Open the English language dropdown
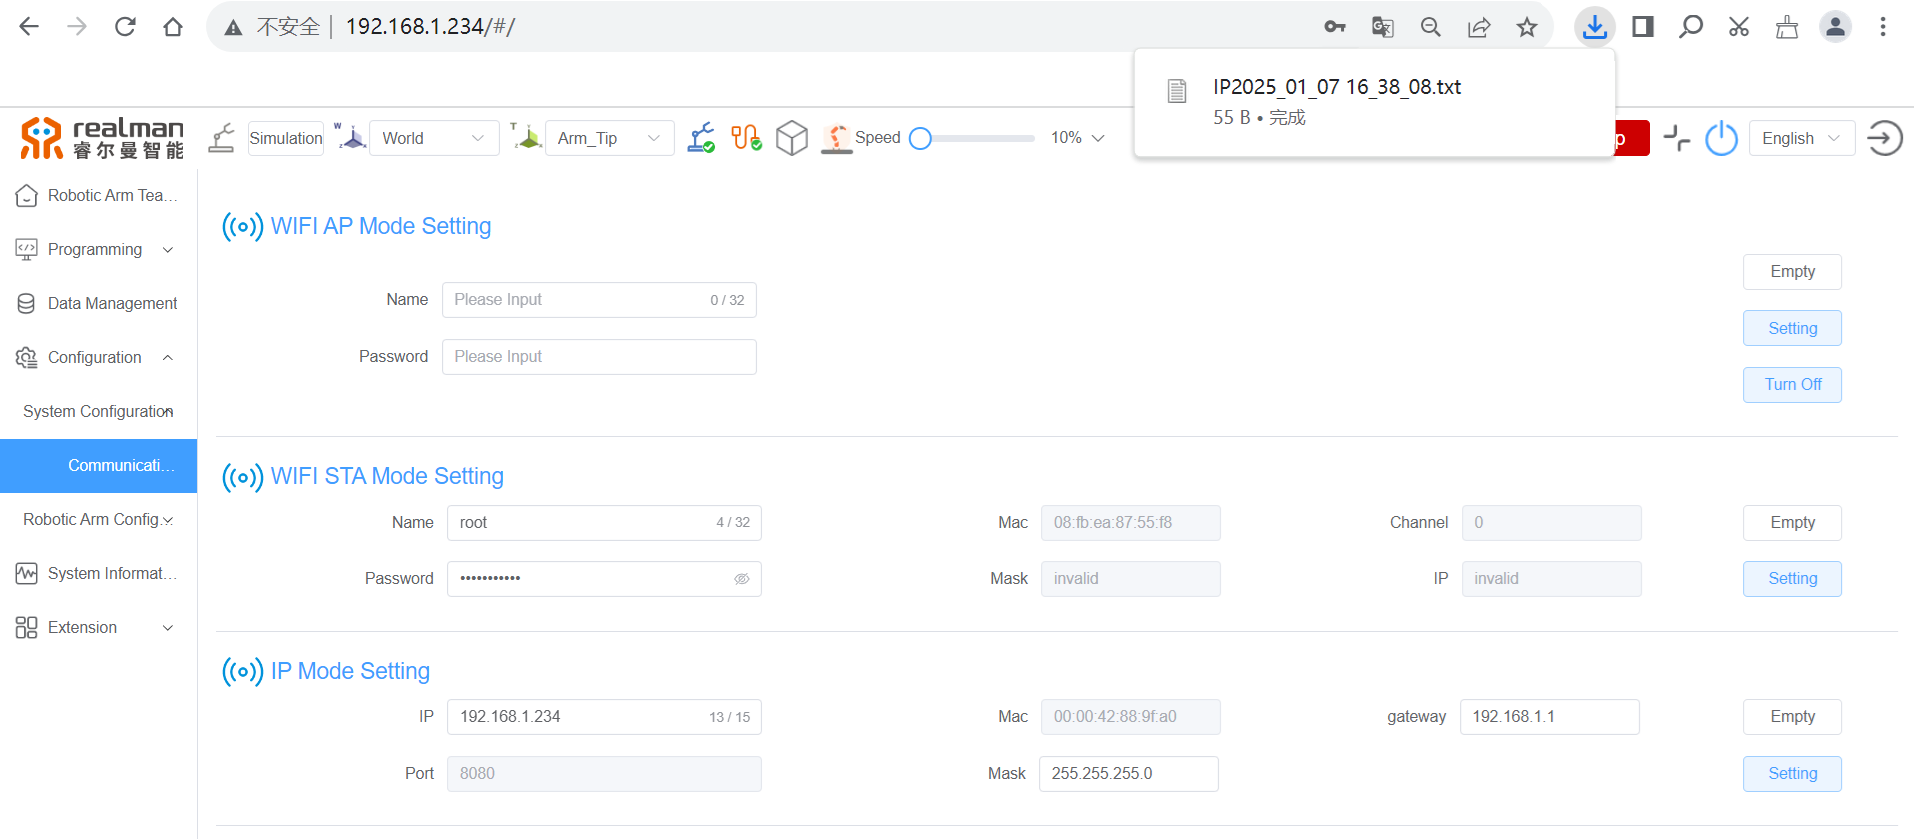The height and width of the screenshot is (839, 1914). pos(1801,138)
